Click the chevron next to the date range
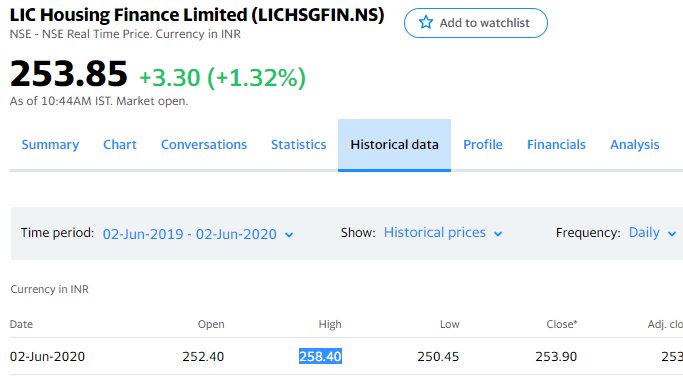The width and height of the screenshot is (683, 384). click(289, 235)
